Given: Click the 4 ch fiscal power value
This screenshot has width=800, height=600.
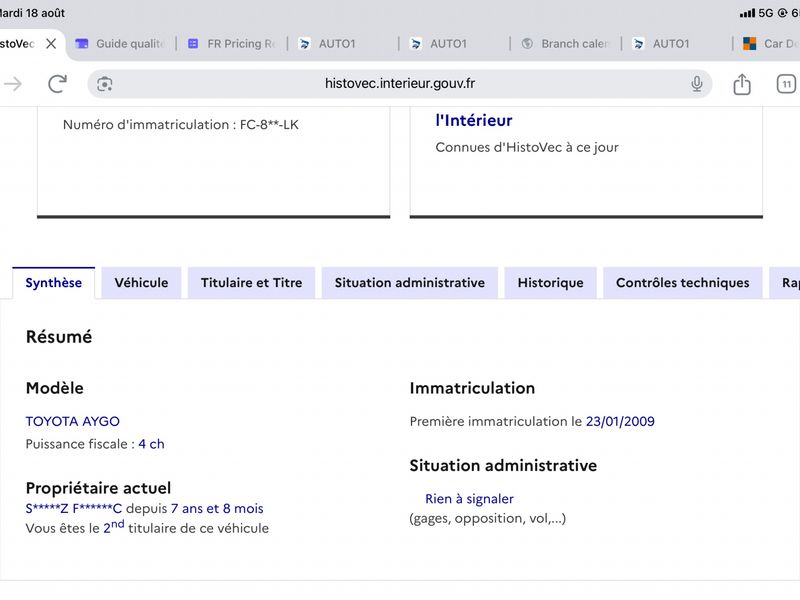Looking at the screenshot, I should [x=152, y=444].
